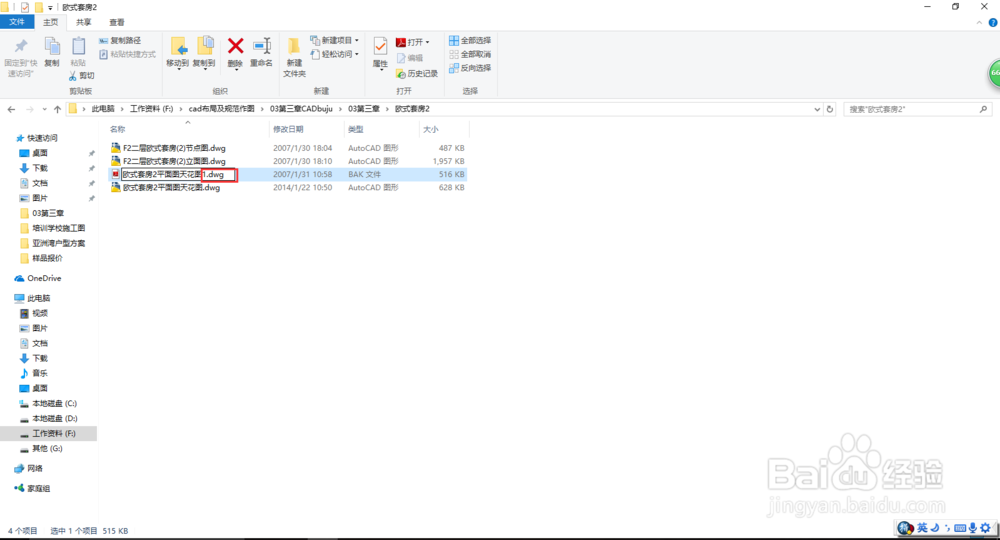The image size is (1000, 540).
Task: Open the Copy to command
Action: click(204, 52)
